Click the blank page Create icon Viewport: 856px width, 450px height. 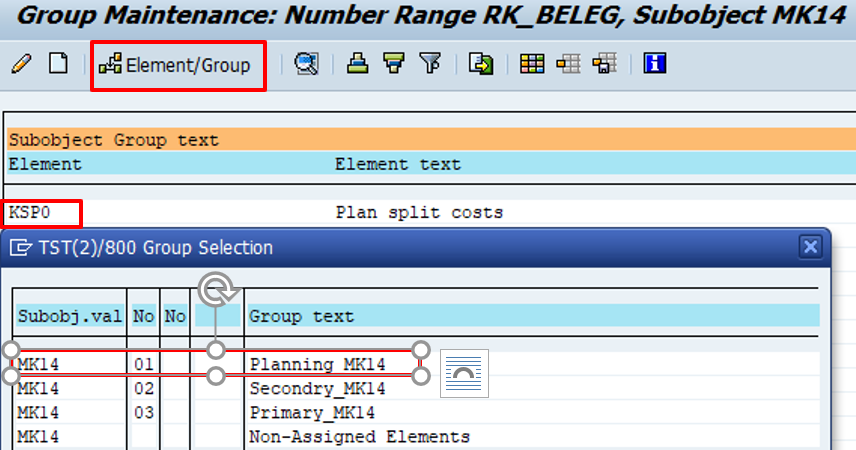(59, 64)
